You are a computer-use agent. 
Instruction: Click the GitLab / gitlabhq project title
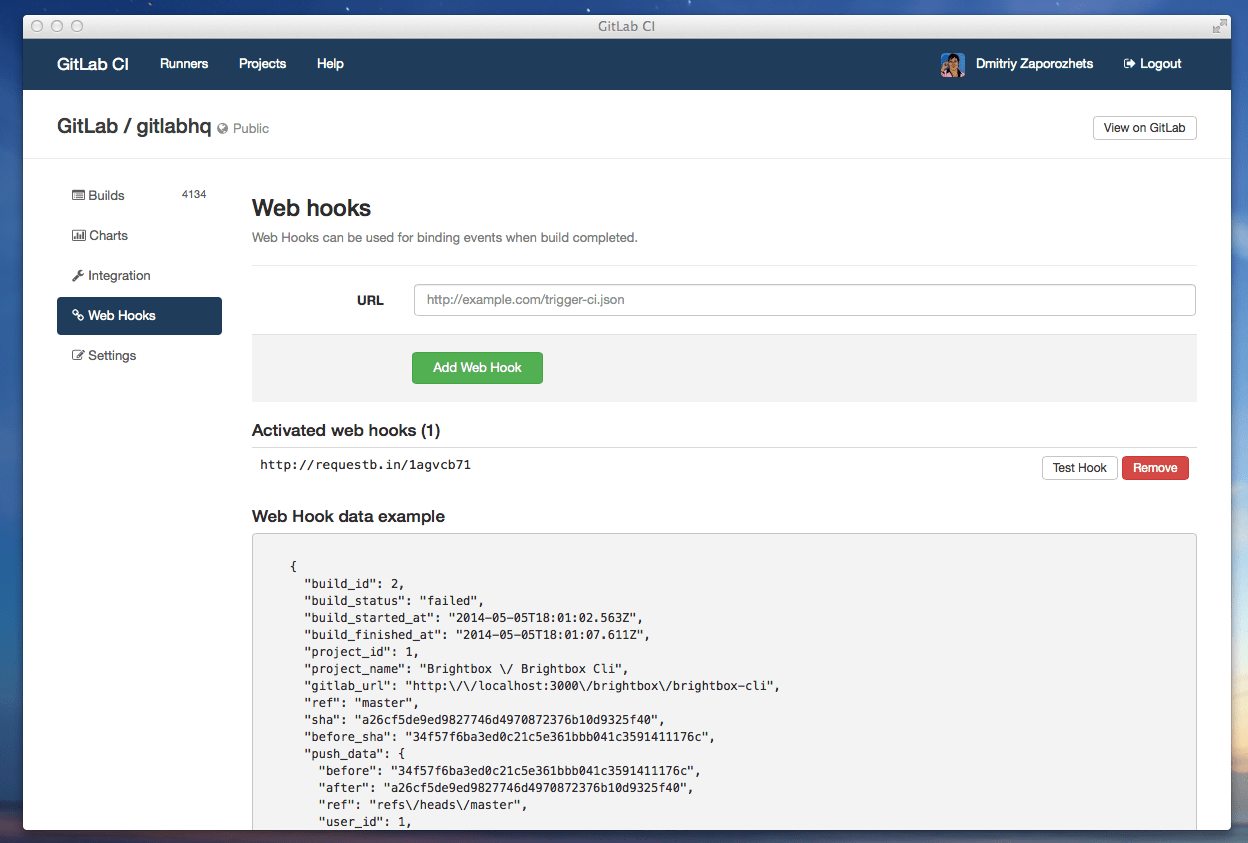coord(134,127)
